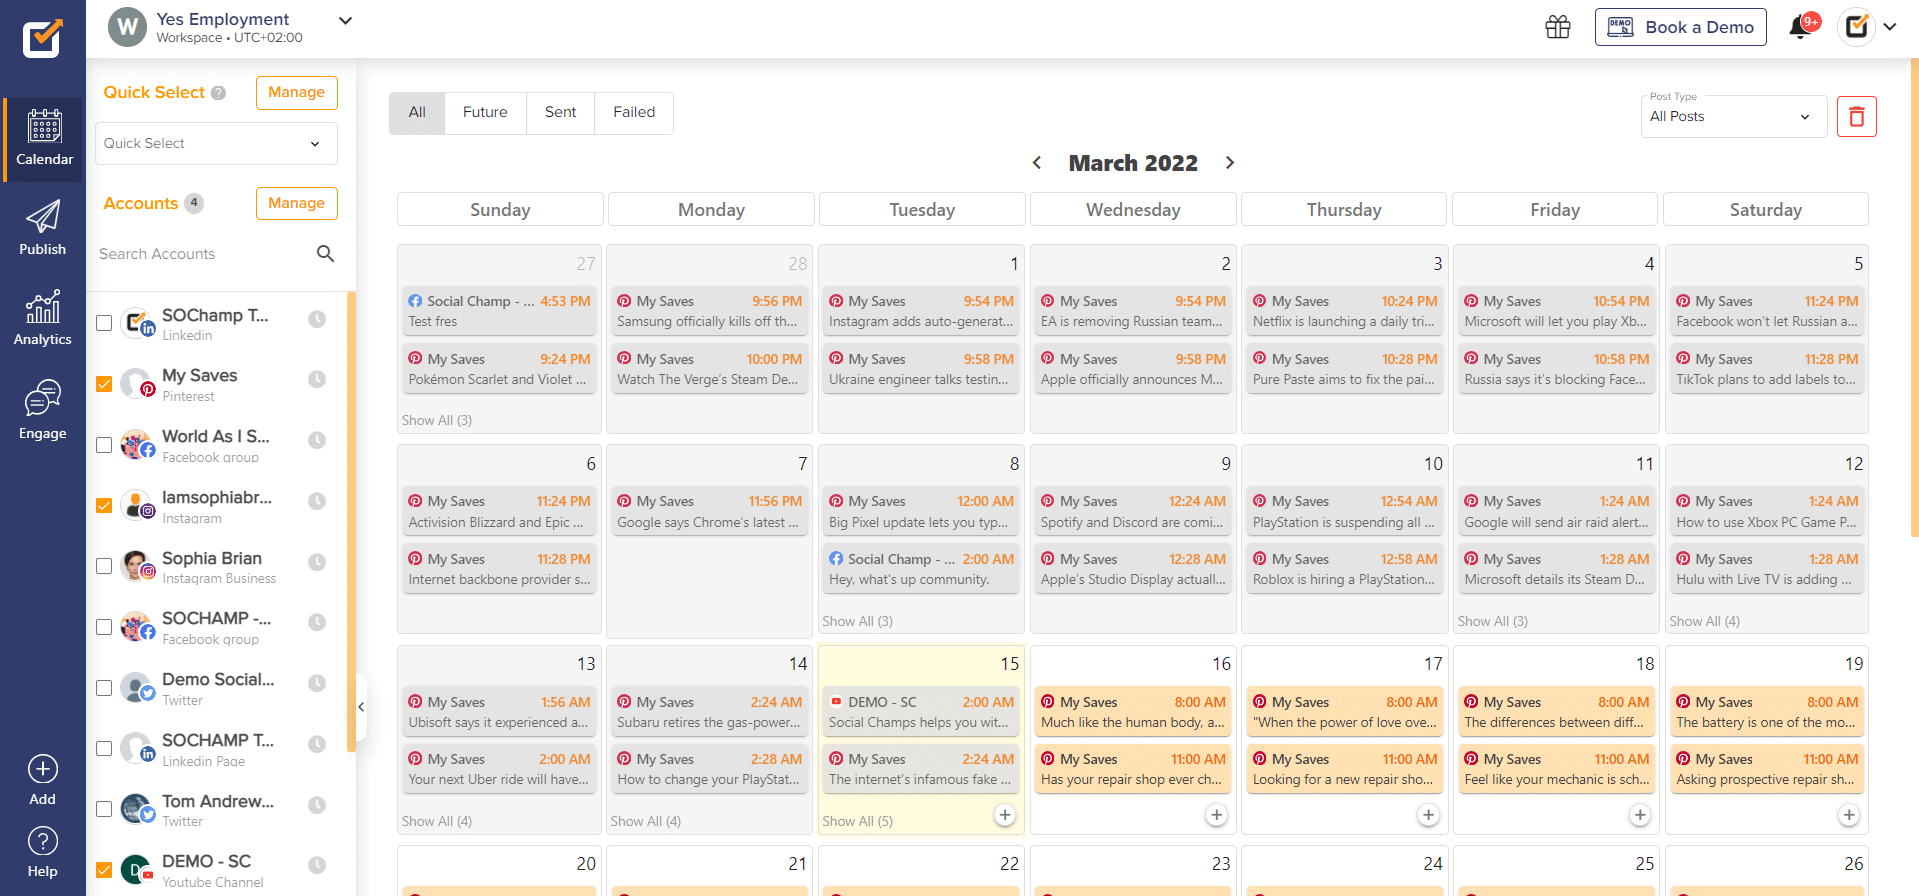Click the Add plus icon in sidebar
Viewport: 1919px width, 896px height.
click(x=42, y=770)
